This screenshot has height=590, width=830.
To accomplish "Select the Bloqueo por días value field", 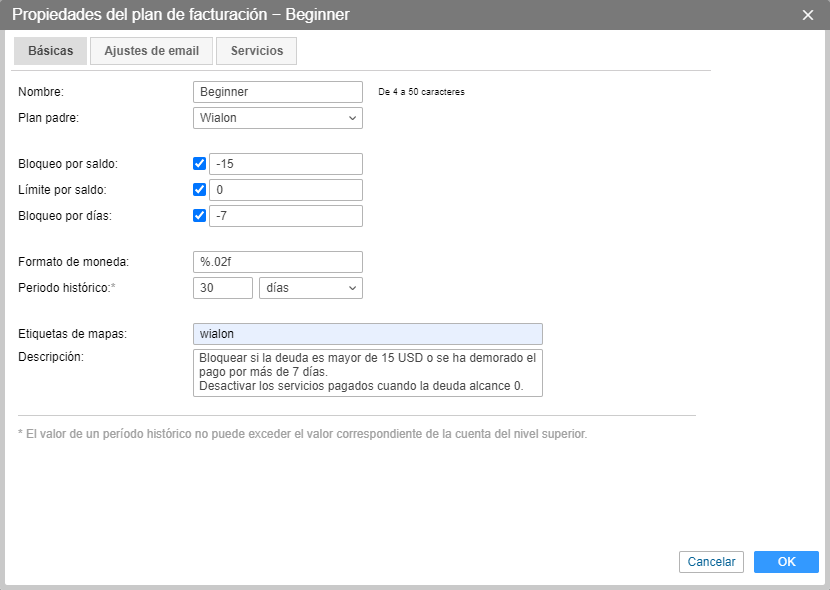I will pyautogui.click(x=285, y=216).
